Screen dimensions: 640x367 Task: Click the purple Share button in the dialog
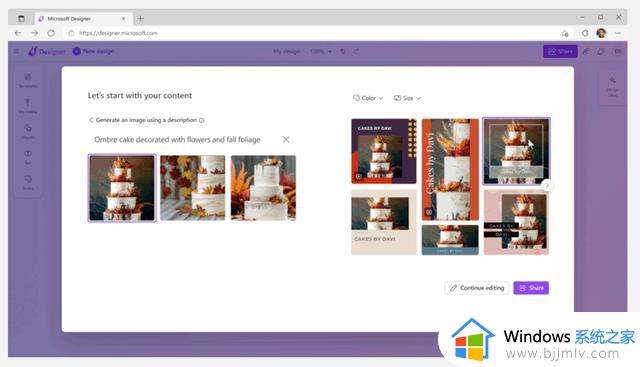coord(531,288)
